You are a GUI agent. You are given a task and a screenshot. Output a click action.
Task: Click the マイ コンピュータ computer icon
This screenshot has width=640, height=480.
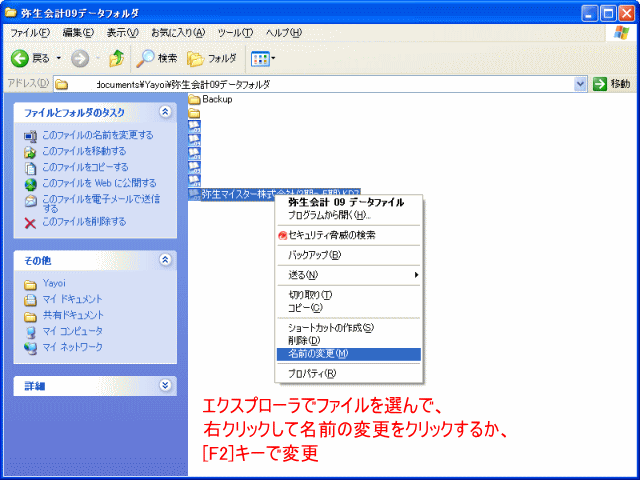coord(30,333)
